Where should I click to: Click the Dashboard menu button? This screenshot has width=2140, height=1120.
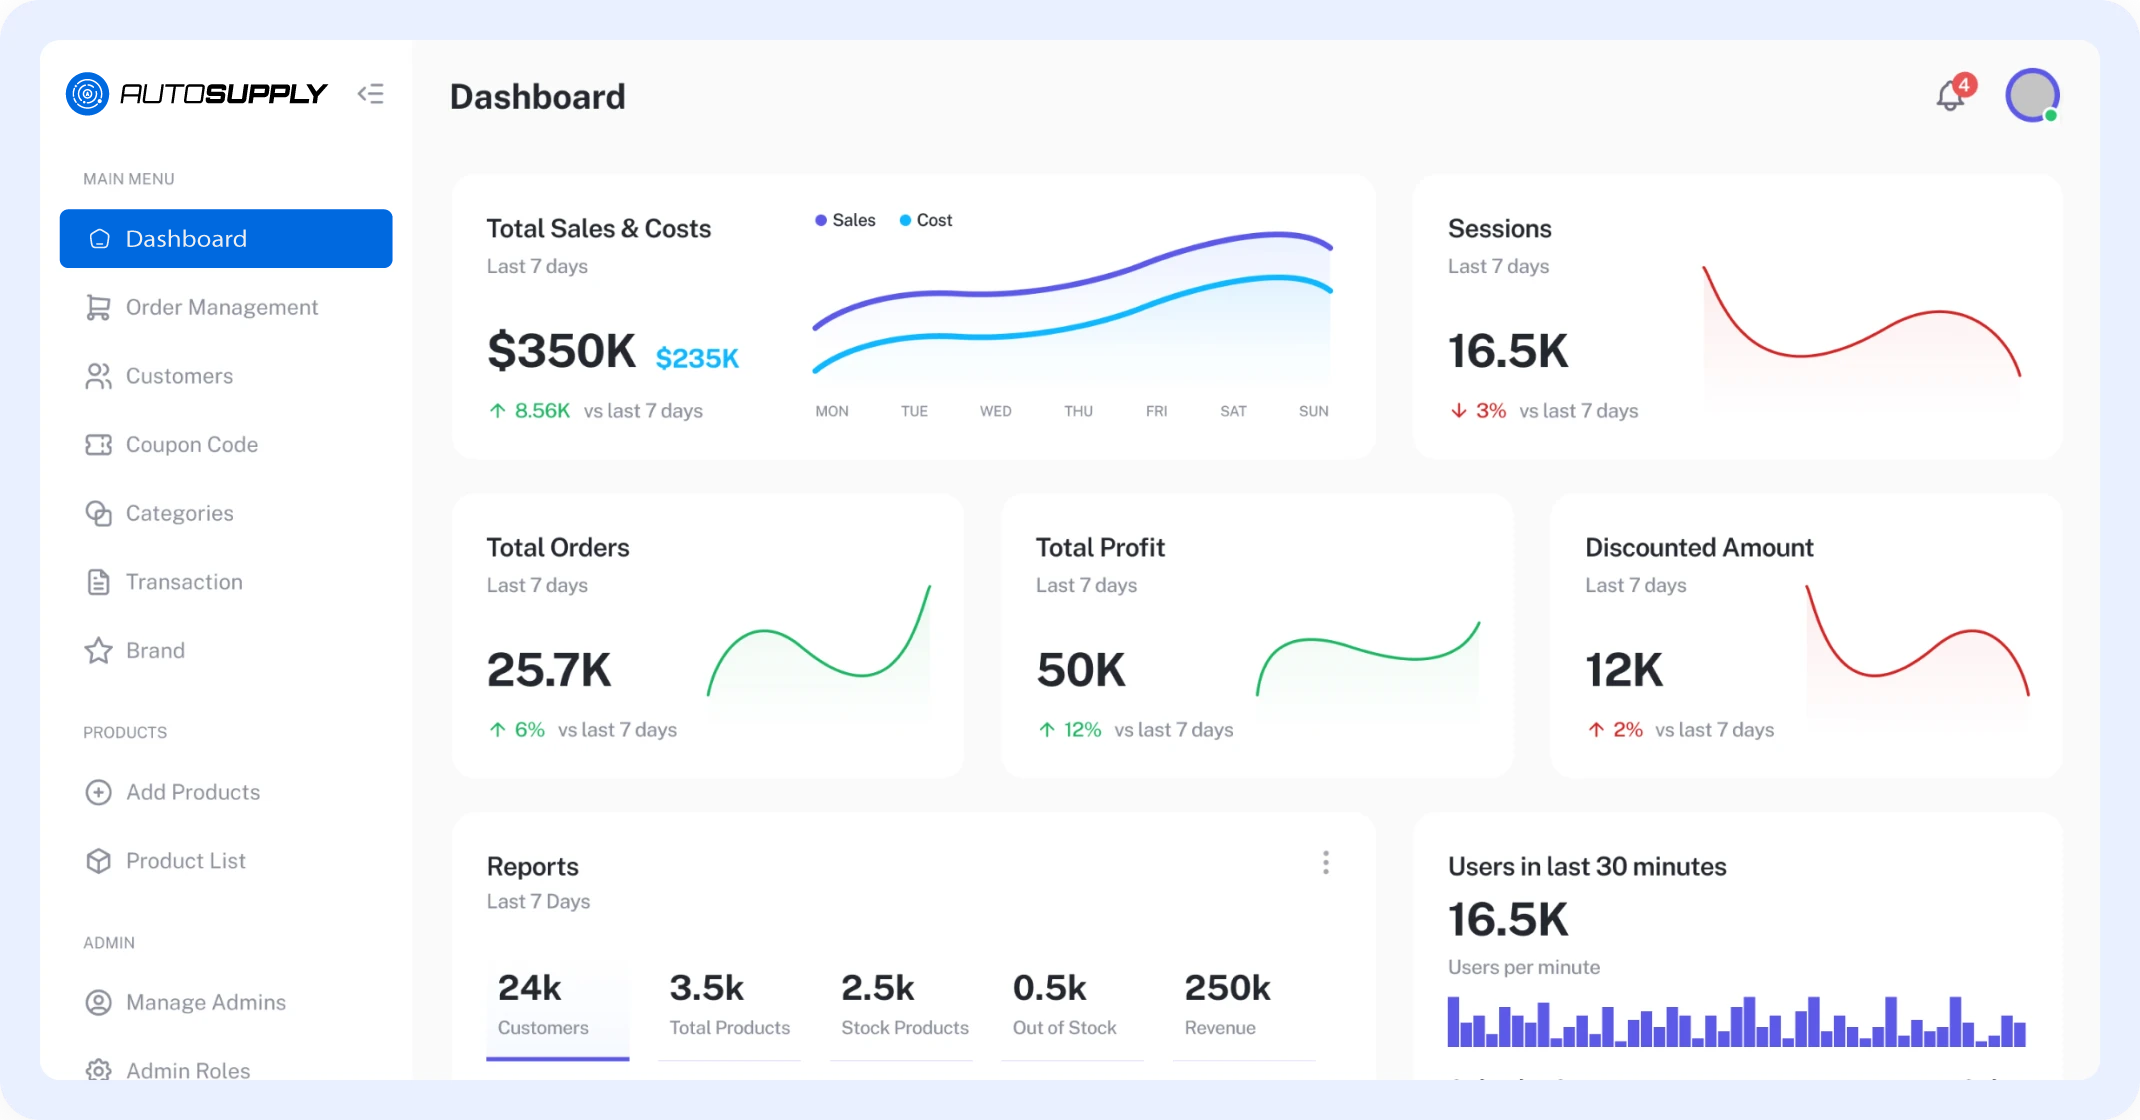click(x=226, y=239)
